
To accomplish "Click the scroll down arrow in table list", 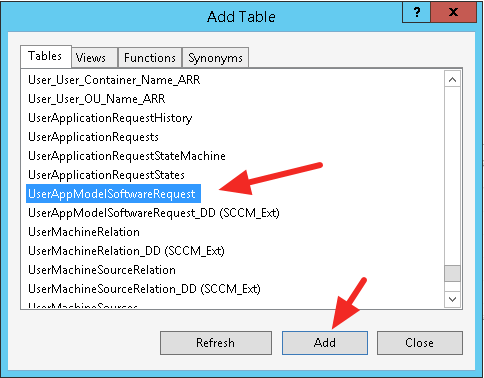I will tap(452, 299).
